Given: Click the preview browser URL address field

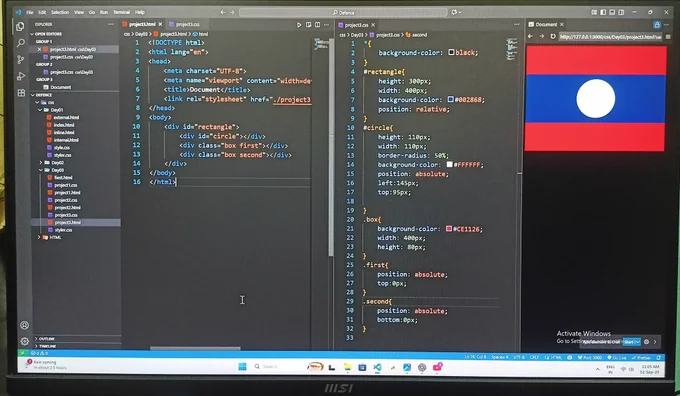Looking at the screenshot, I should tap(610, 37).
